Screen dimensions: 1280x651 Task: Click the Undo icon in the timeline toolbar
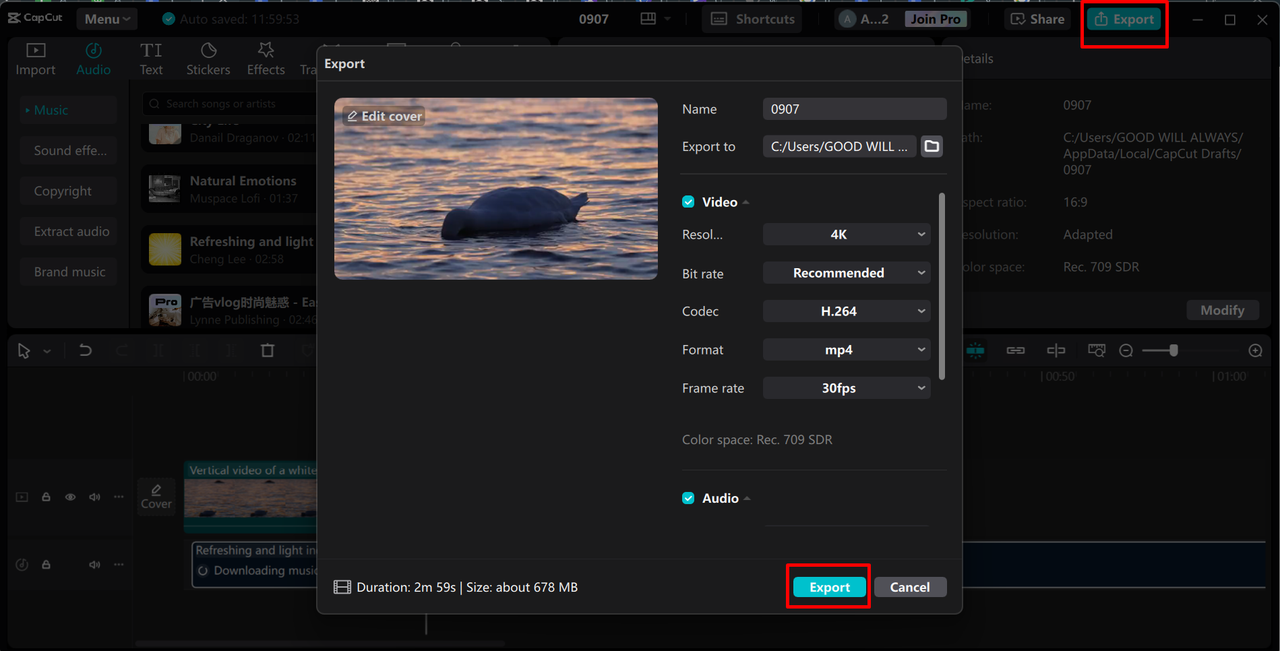(x=85, y=350)
